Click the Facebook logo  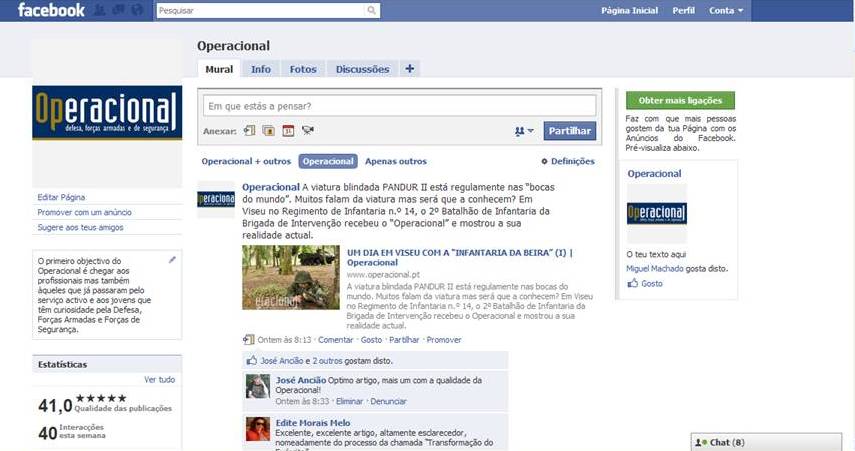(51, 10)
